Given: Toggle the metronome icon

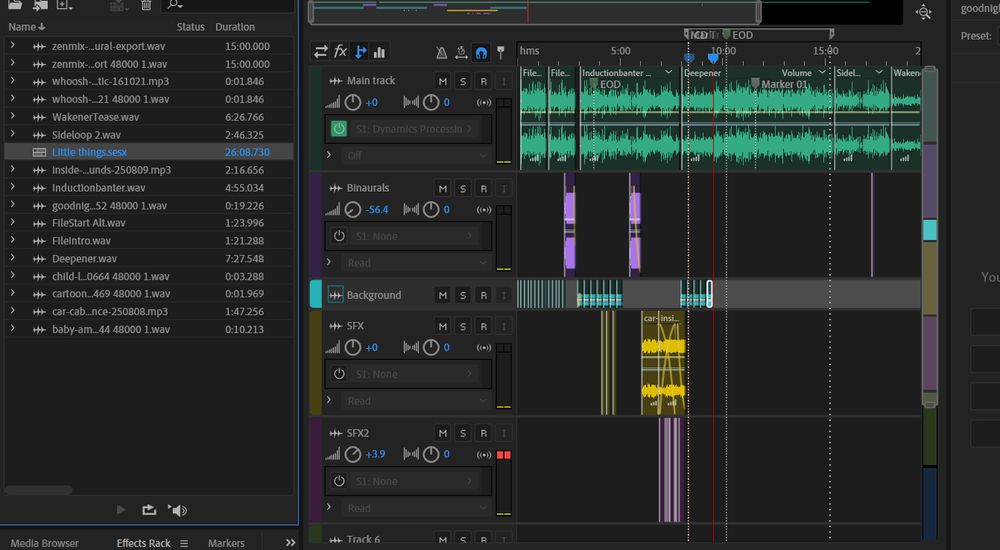Looking at the screenshot, I should (x=441, y=52).
